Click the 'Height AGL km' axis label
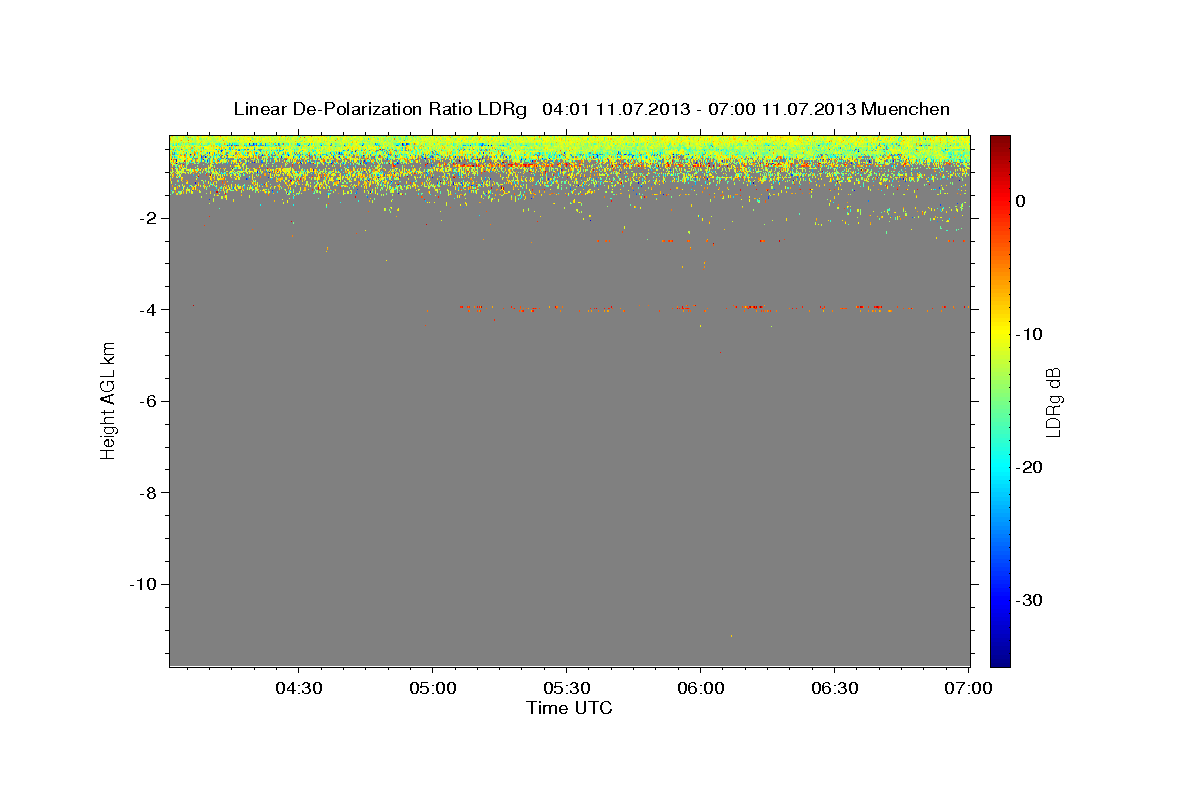The height and width of the screenshot is (800, 1200). point(108,400)
